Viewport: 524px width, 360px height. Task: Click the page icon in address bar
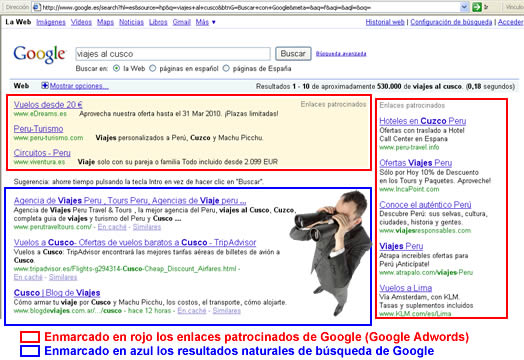pyautogui.click(x=37, y=7)
